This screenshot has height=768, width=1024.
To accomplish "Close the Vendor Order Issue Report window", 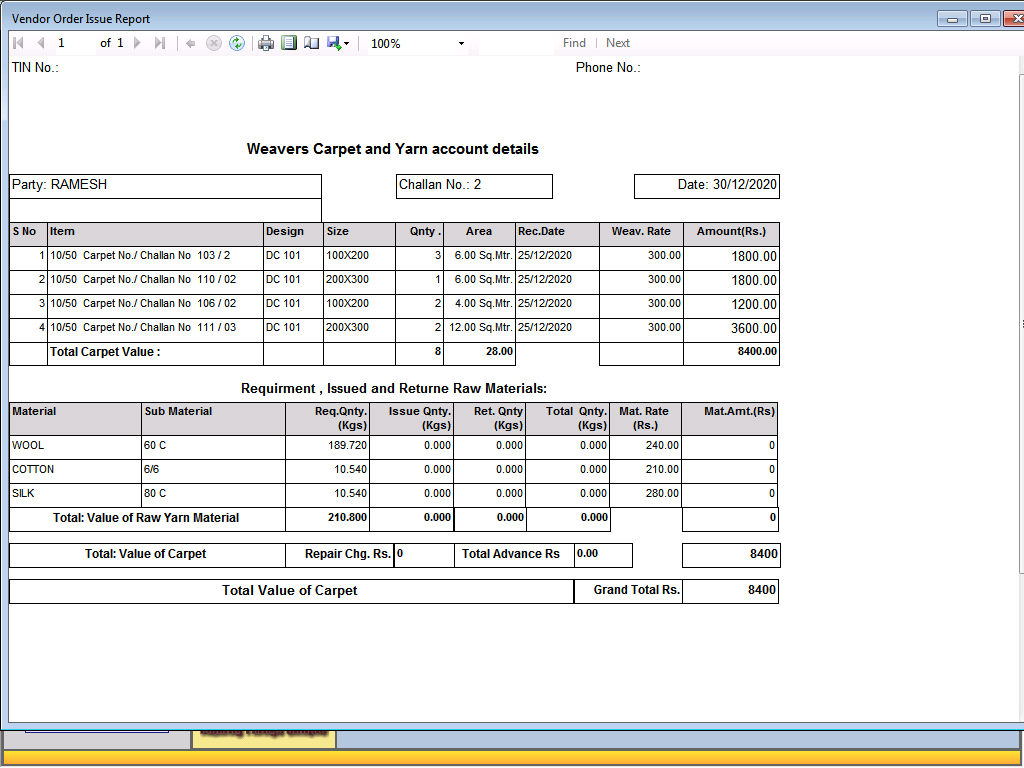I will coord(1012,19).
